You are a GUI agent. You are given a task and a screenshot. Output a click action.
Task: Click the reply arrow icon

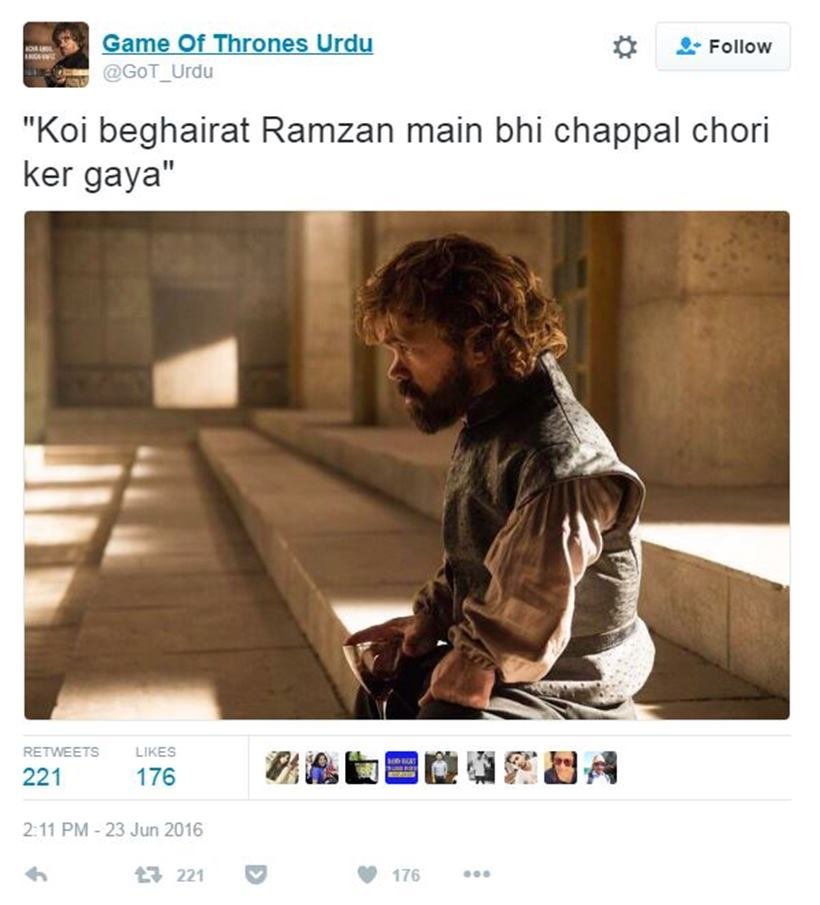pos(36,875)
